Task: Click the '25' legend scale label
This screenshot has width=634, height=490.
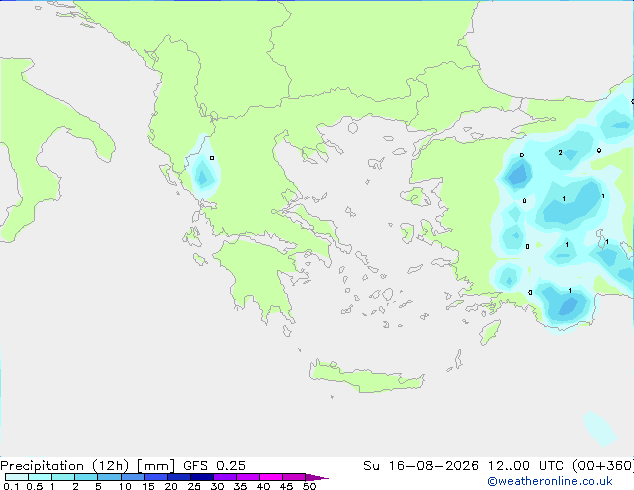Action: click(x=194, y=486)
